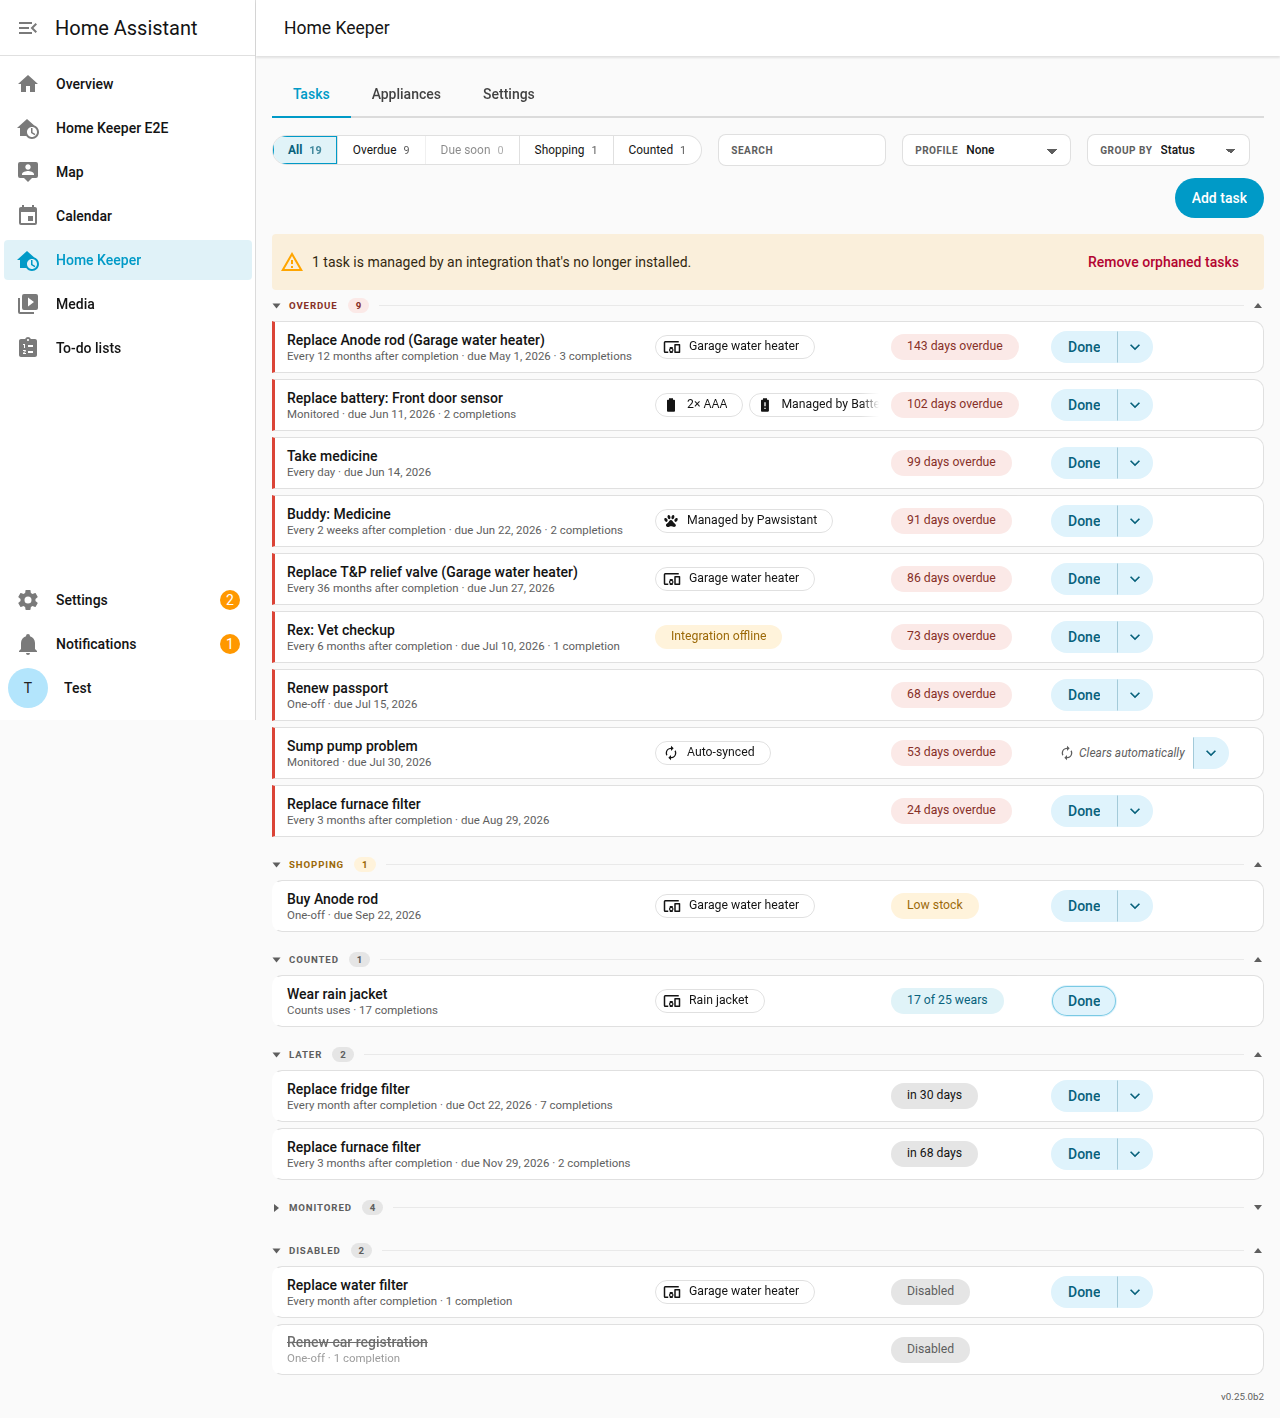Filter tasks by Shopping

pos(566,150)
